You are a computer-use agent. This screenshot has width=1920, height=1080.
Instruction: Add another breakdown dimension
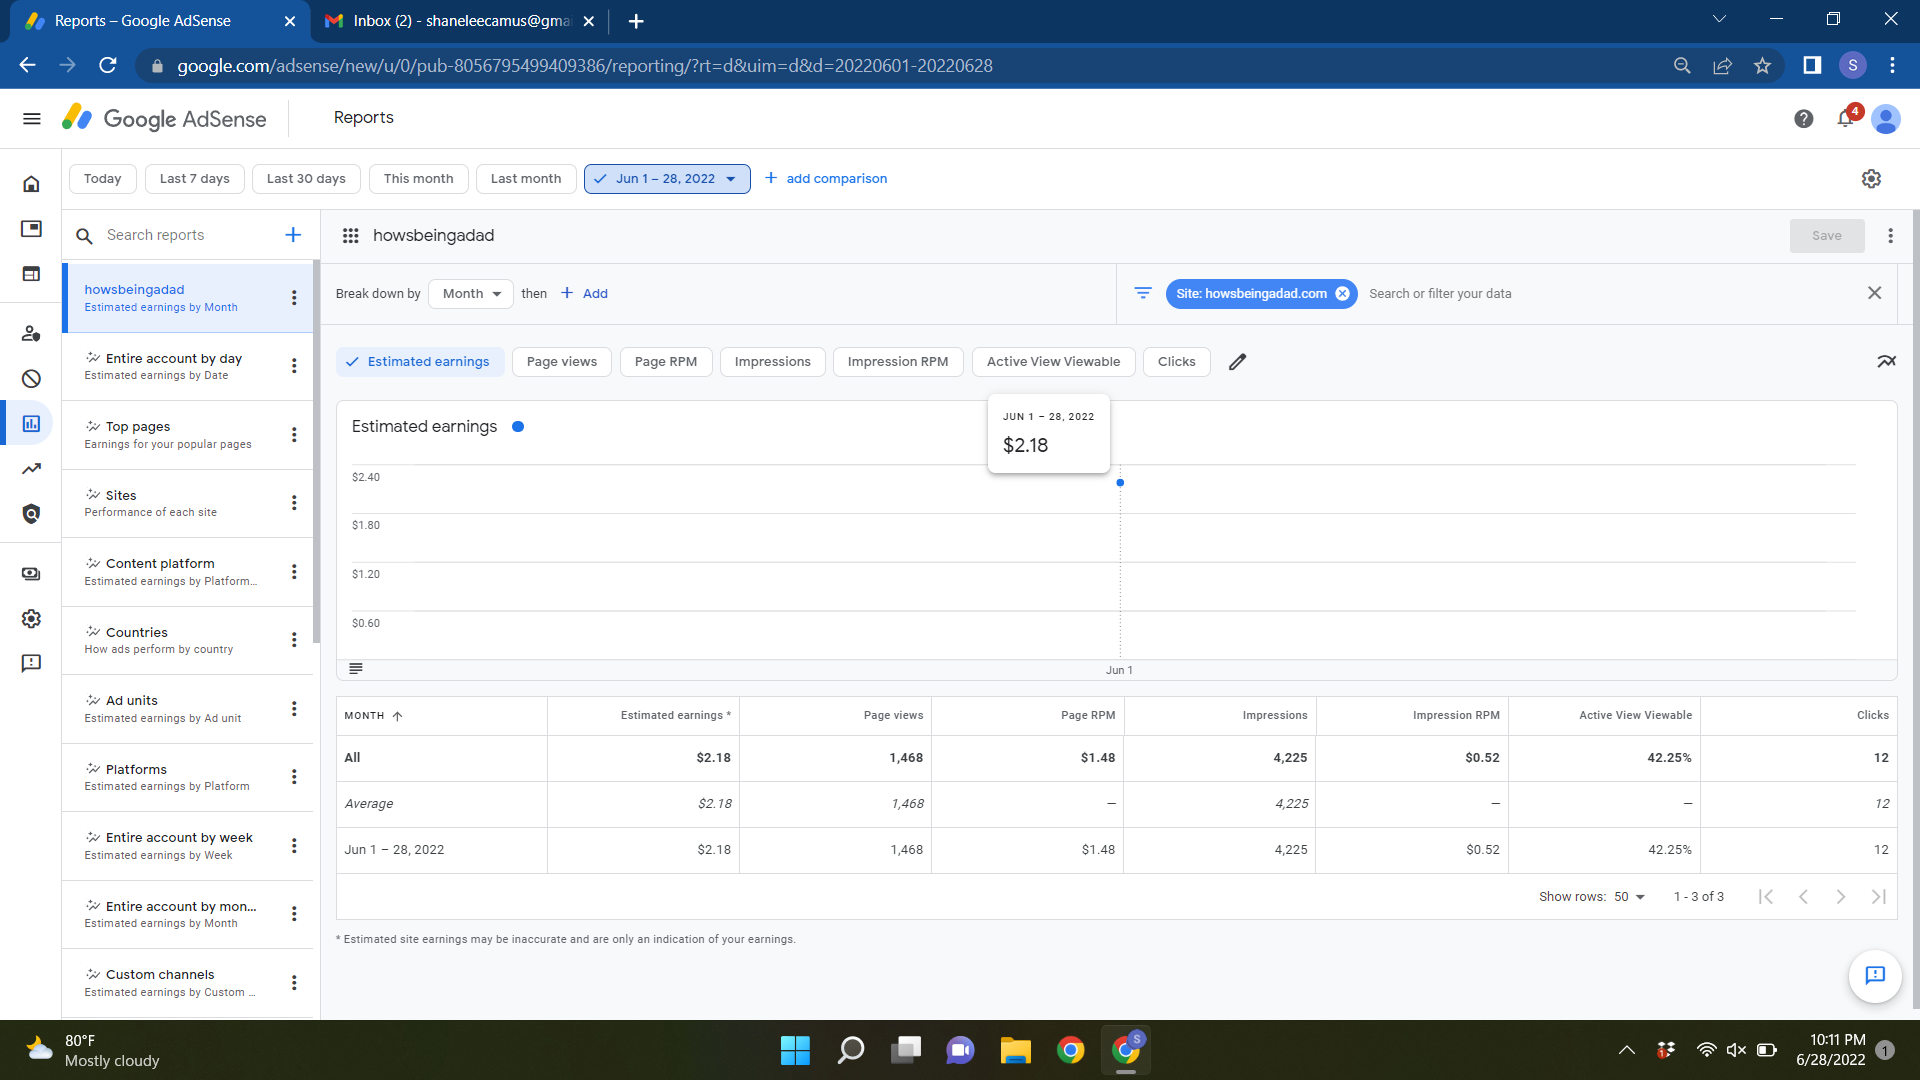(x=585, y=294)
